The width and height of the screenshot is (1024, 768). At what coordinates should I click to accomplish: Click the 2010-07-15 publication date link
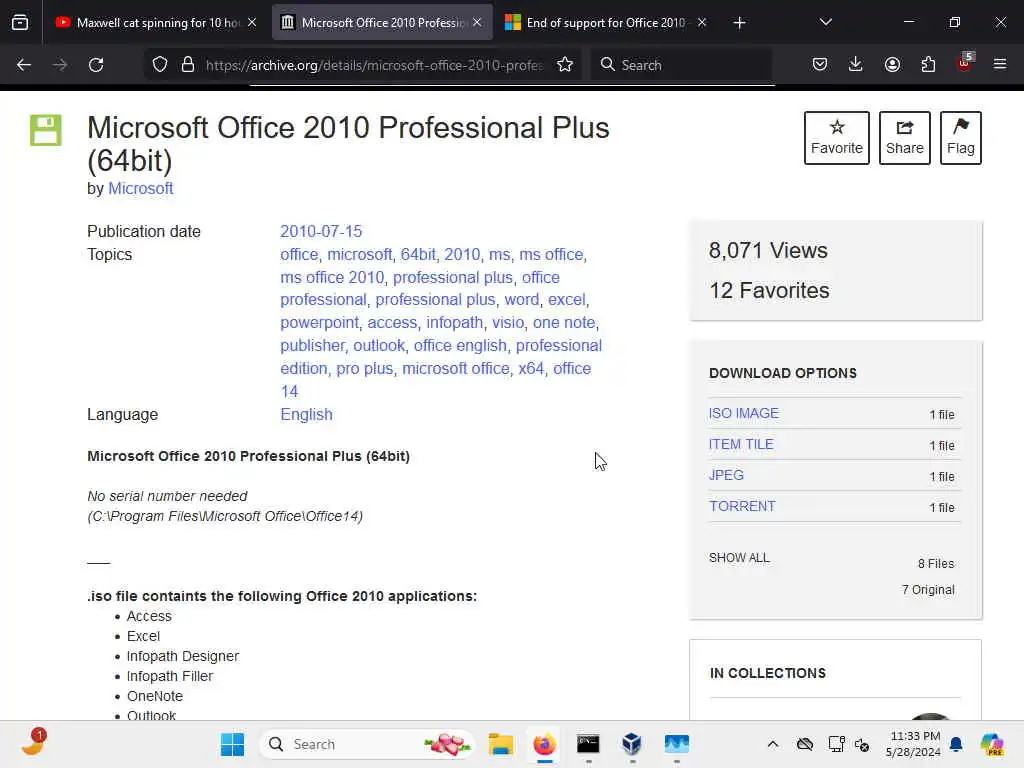321,231
